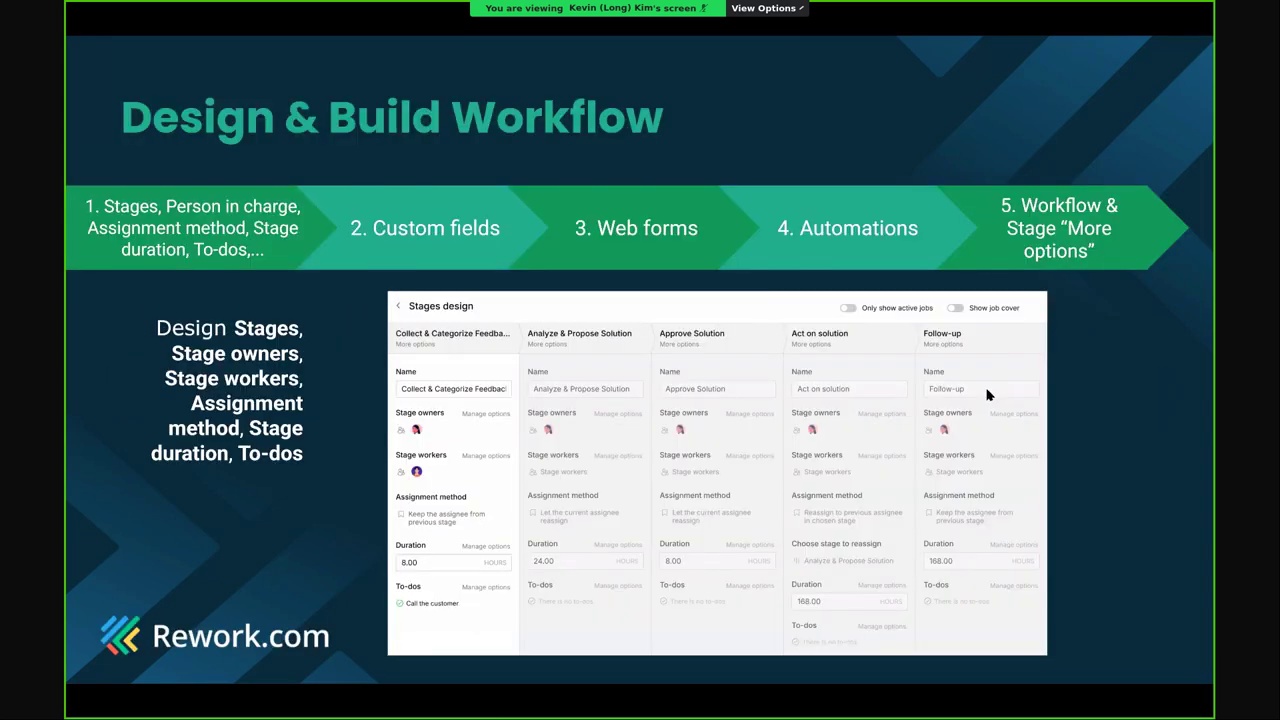Click the assignment method icon in Act on solution column

797,513
